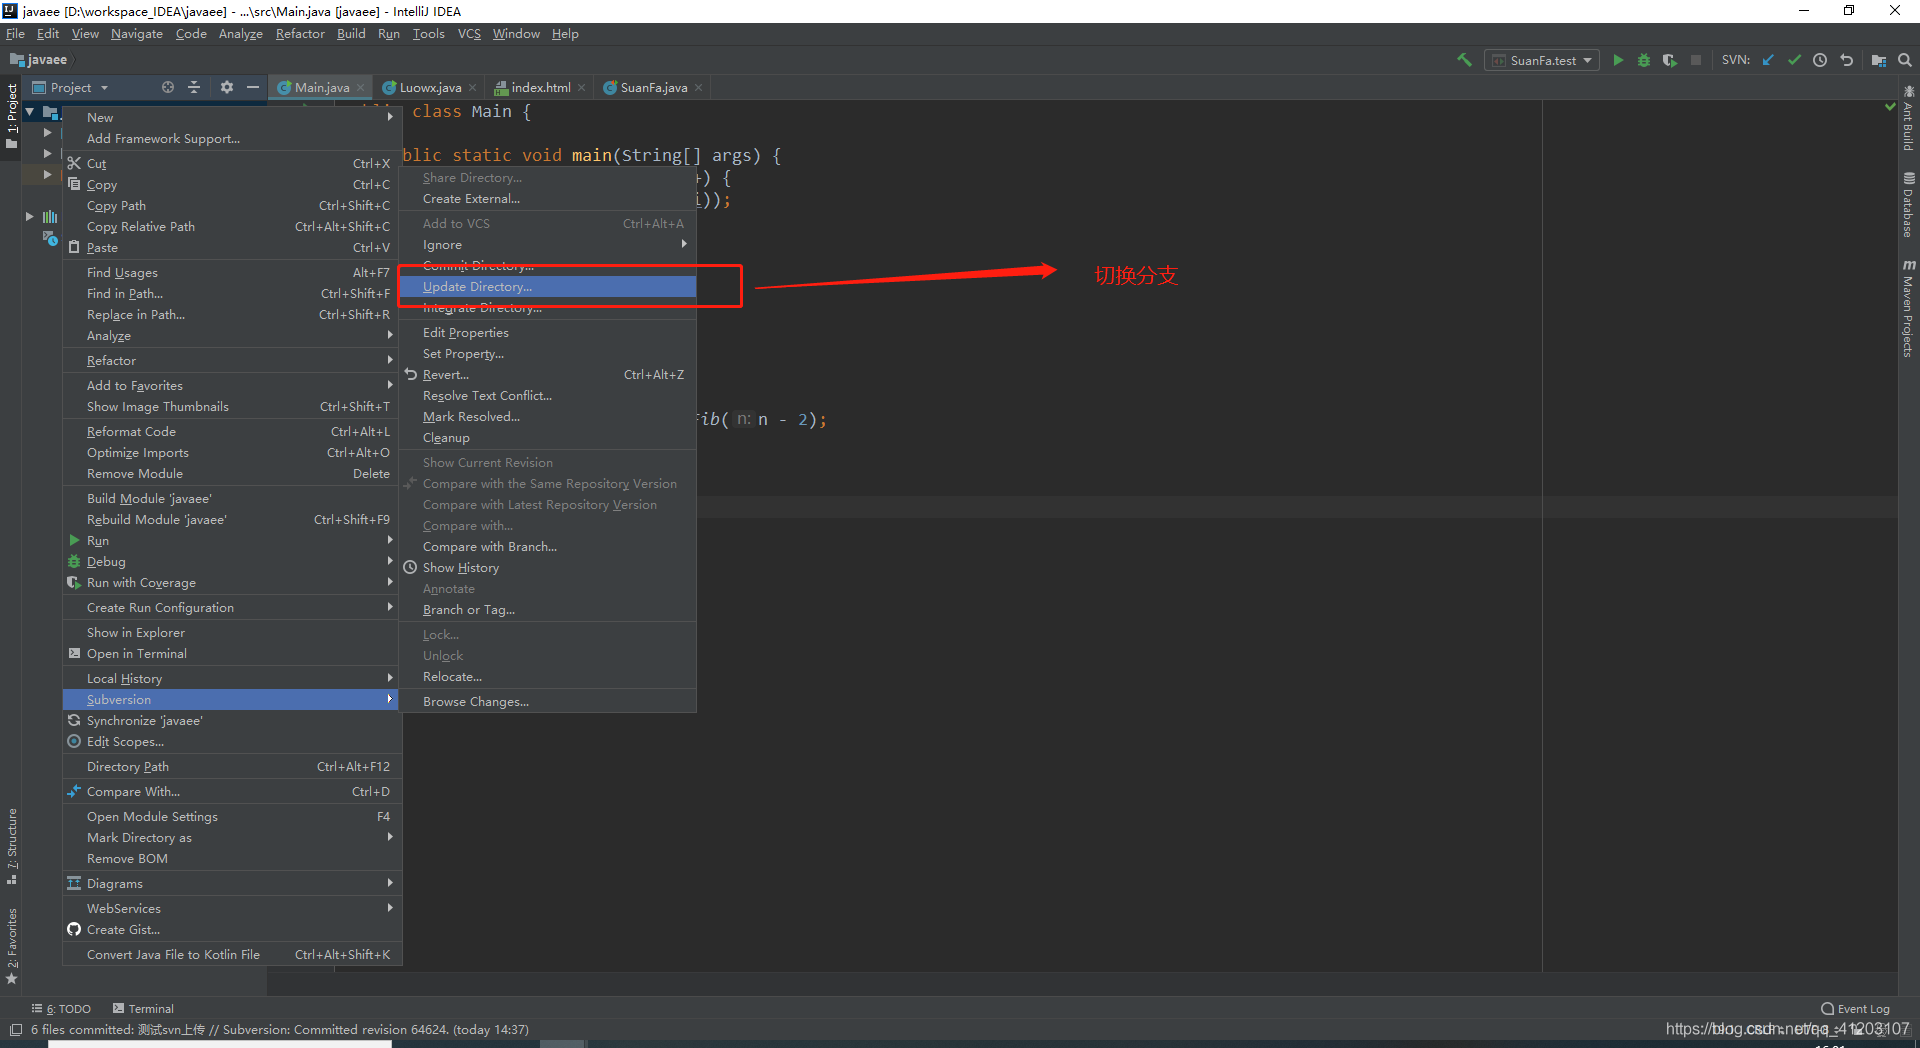Screen dimensions: 1920x1048
Task: Click the javaee breadcrumb in navigation bar
Action: coord(39,60)
